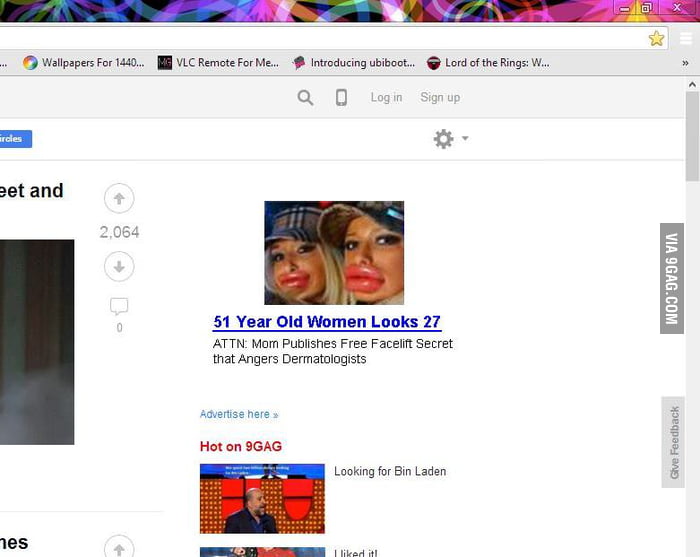Click the Advertise here link
Viewport: 700px width, 557px height.
239,414
